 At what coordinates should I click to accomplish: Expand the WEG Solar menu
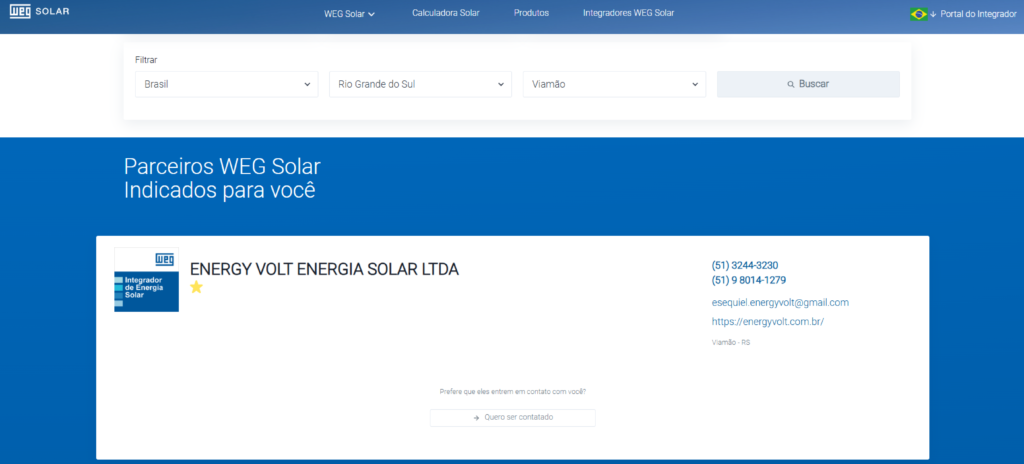pos(349,14)
